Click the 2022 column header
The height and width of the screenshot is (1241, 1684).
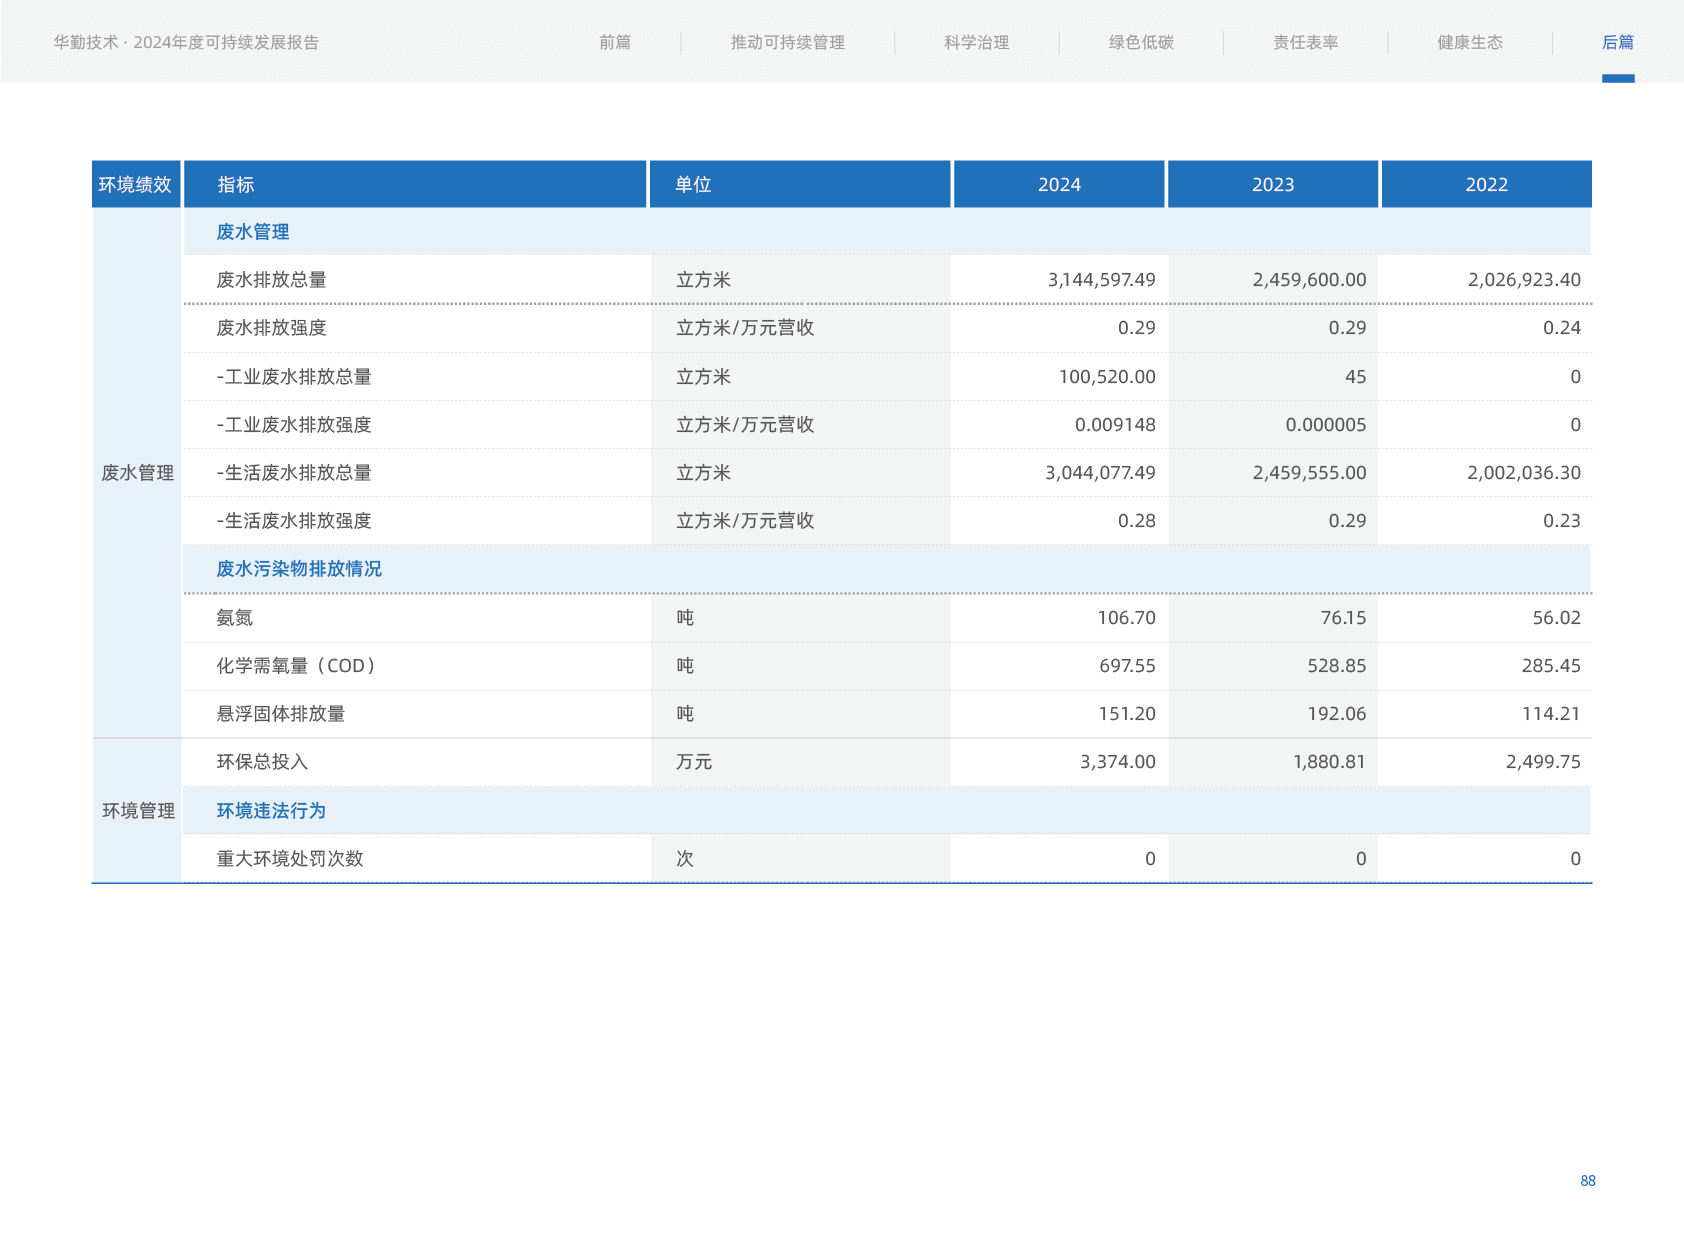click(1486, 185)
